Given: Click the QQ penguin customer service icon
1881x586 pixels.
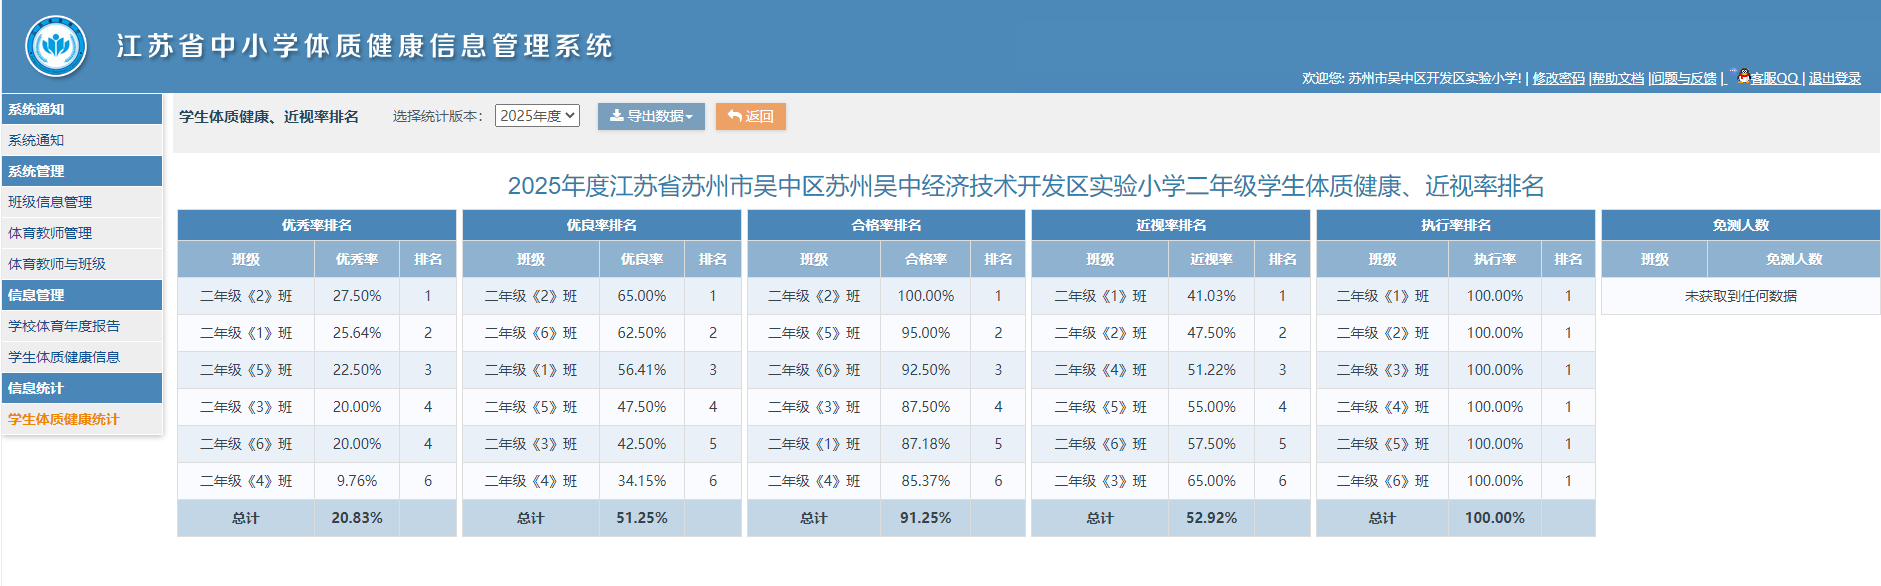Looking at the screenshot, I should [1743, 76].
